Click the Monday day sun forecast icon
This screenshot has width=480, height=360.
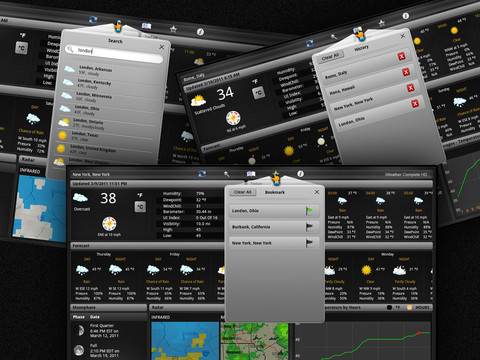(366, 269)
